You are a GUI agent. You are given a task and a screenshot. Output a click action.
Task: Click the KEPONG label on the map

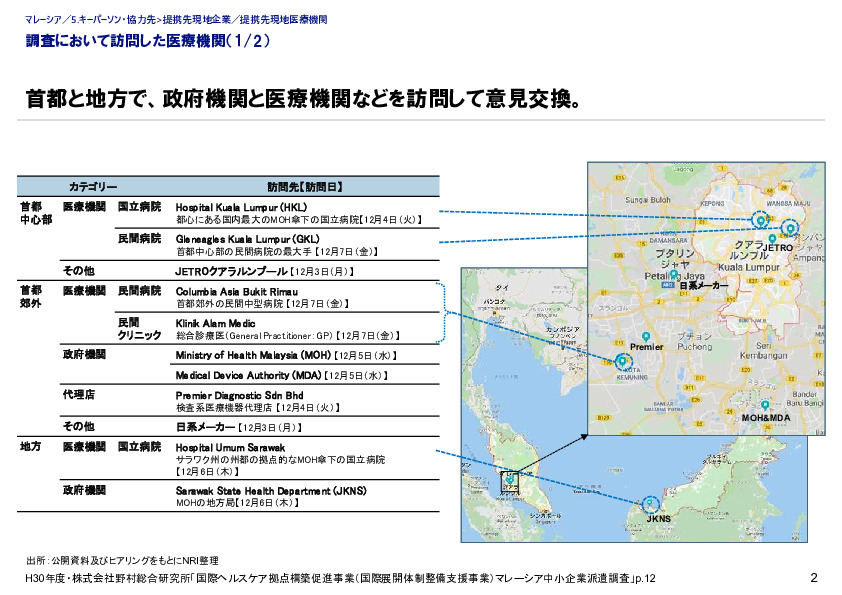click(712, 204)
